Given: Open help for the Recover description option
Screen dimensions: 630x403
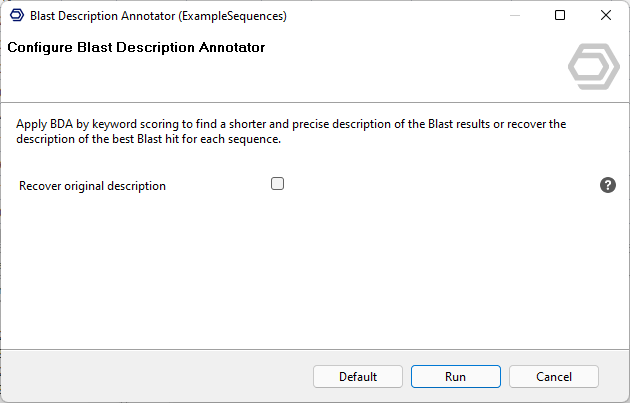Looking at the screenshot, I should [607, 185].
